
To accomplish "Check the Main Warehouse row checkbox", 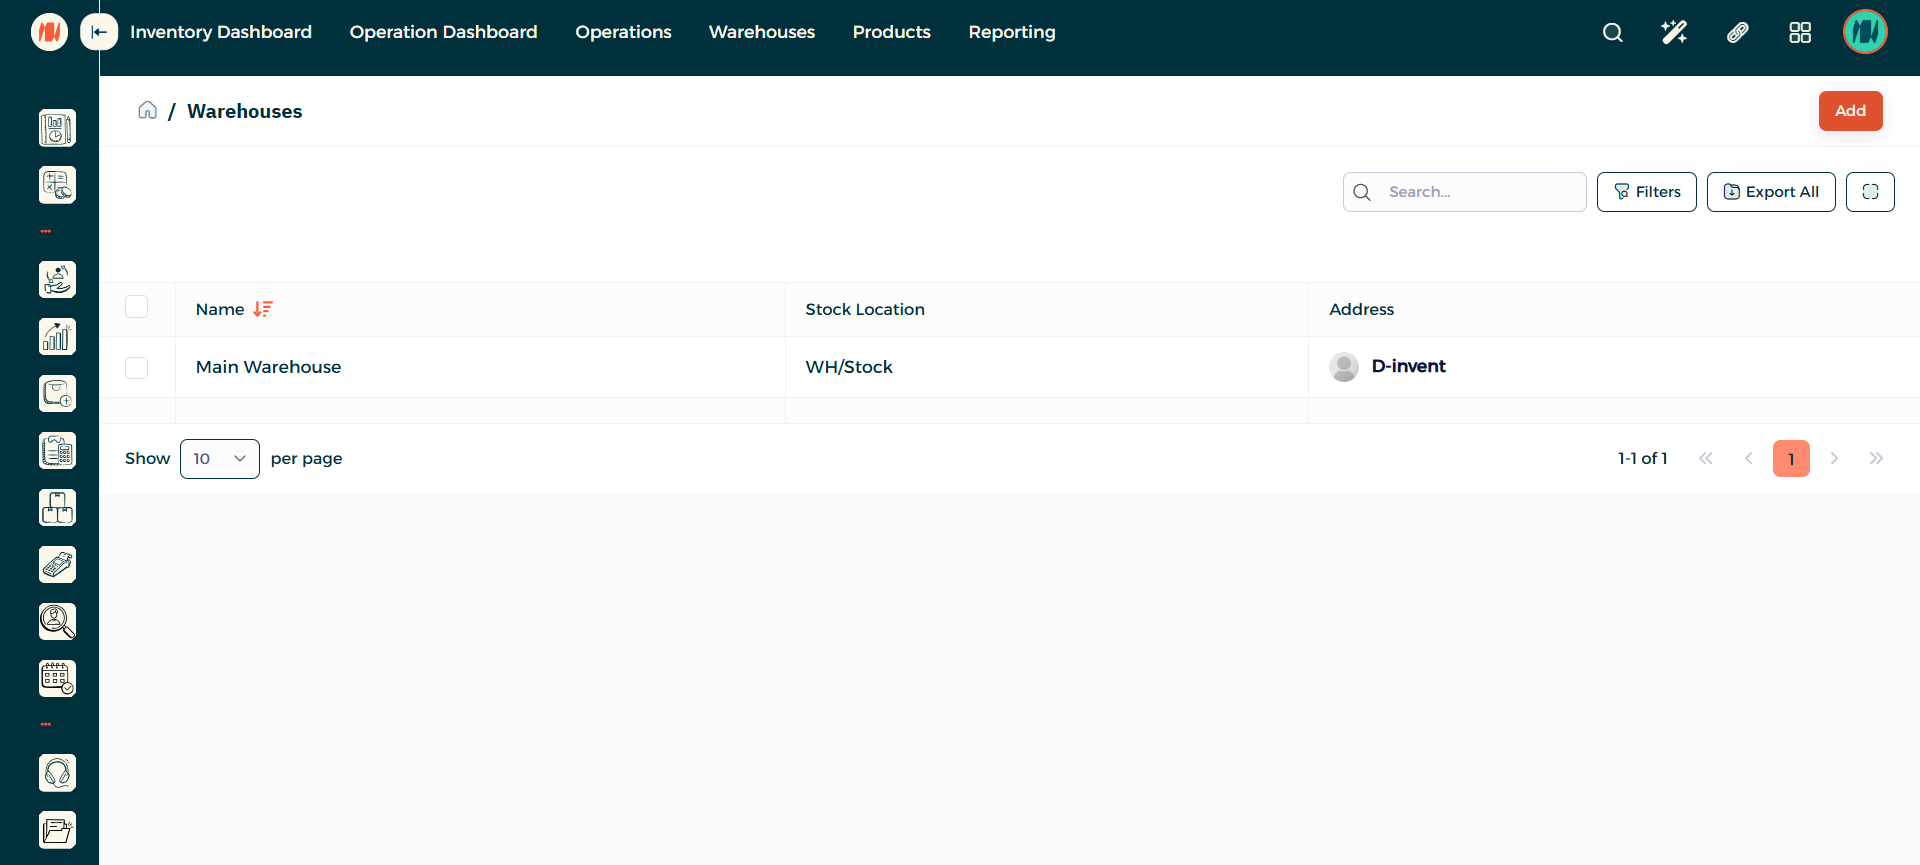I will pyautogui.click(x=137, y=368).
